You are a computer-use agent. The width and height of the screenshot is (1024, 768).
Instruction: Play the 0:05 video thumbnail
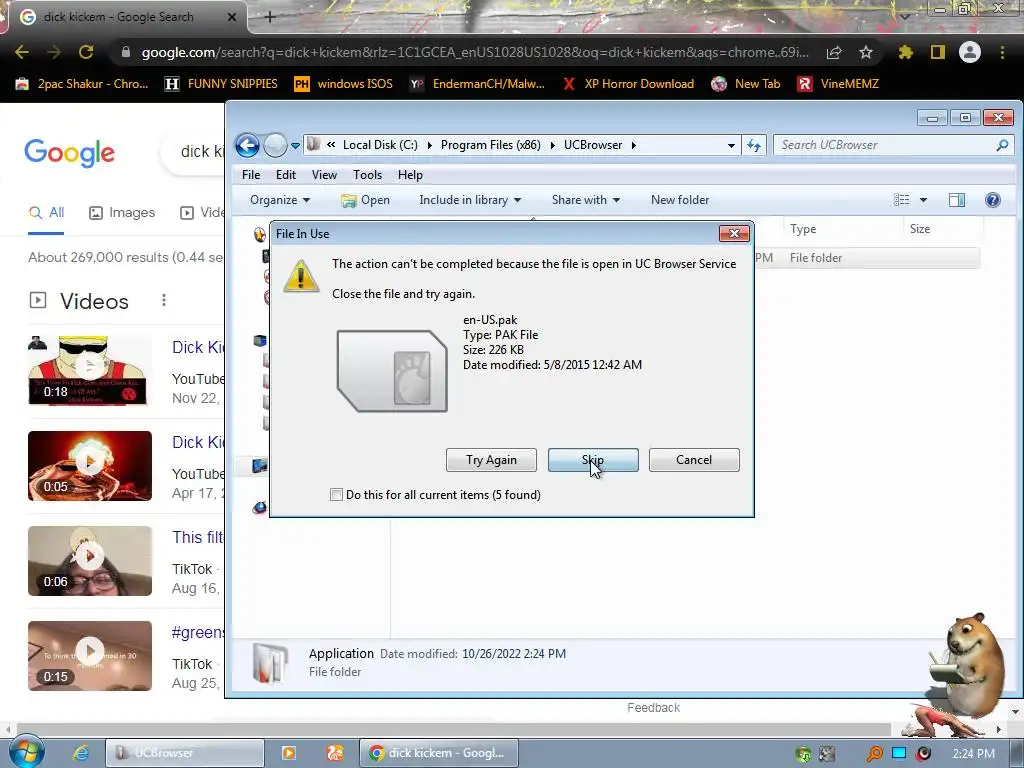point(89,466)
